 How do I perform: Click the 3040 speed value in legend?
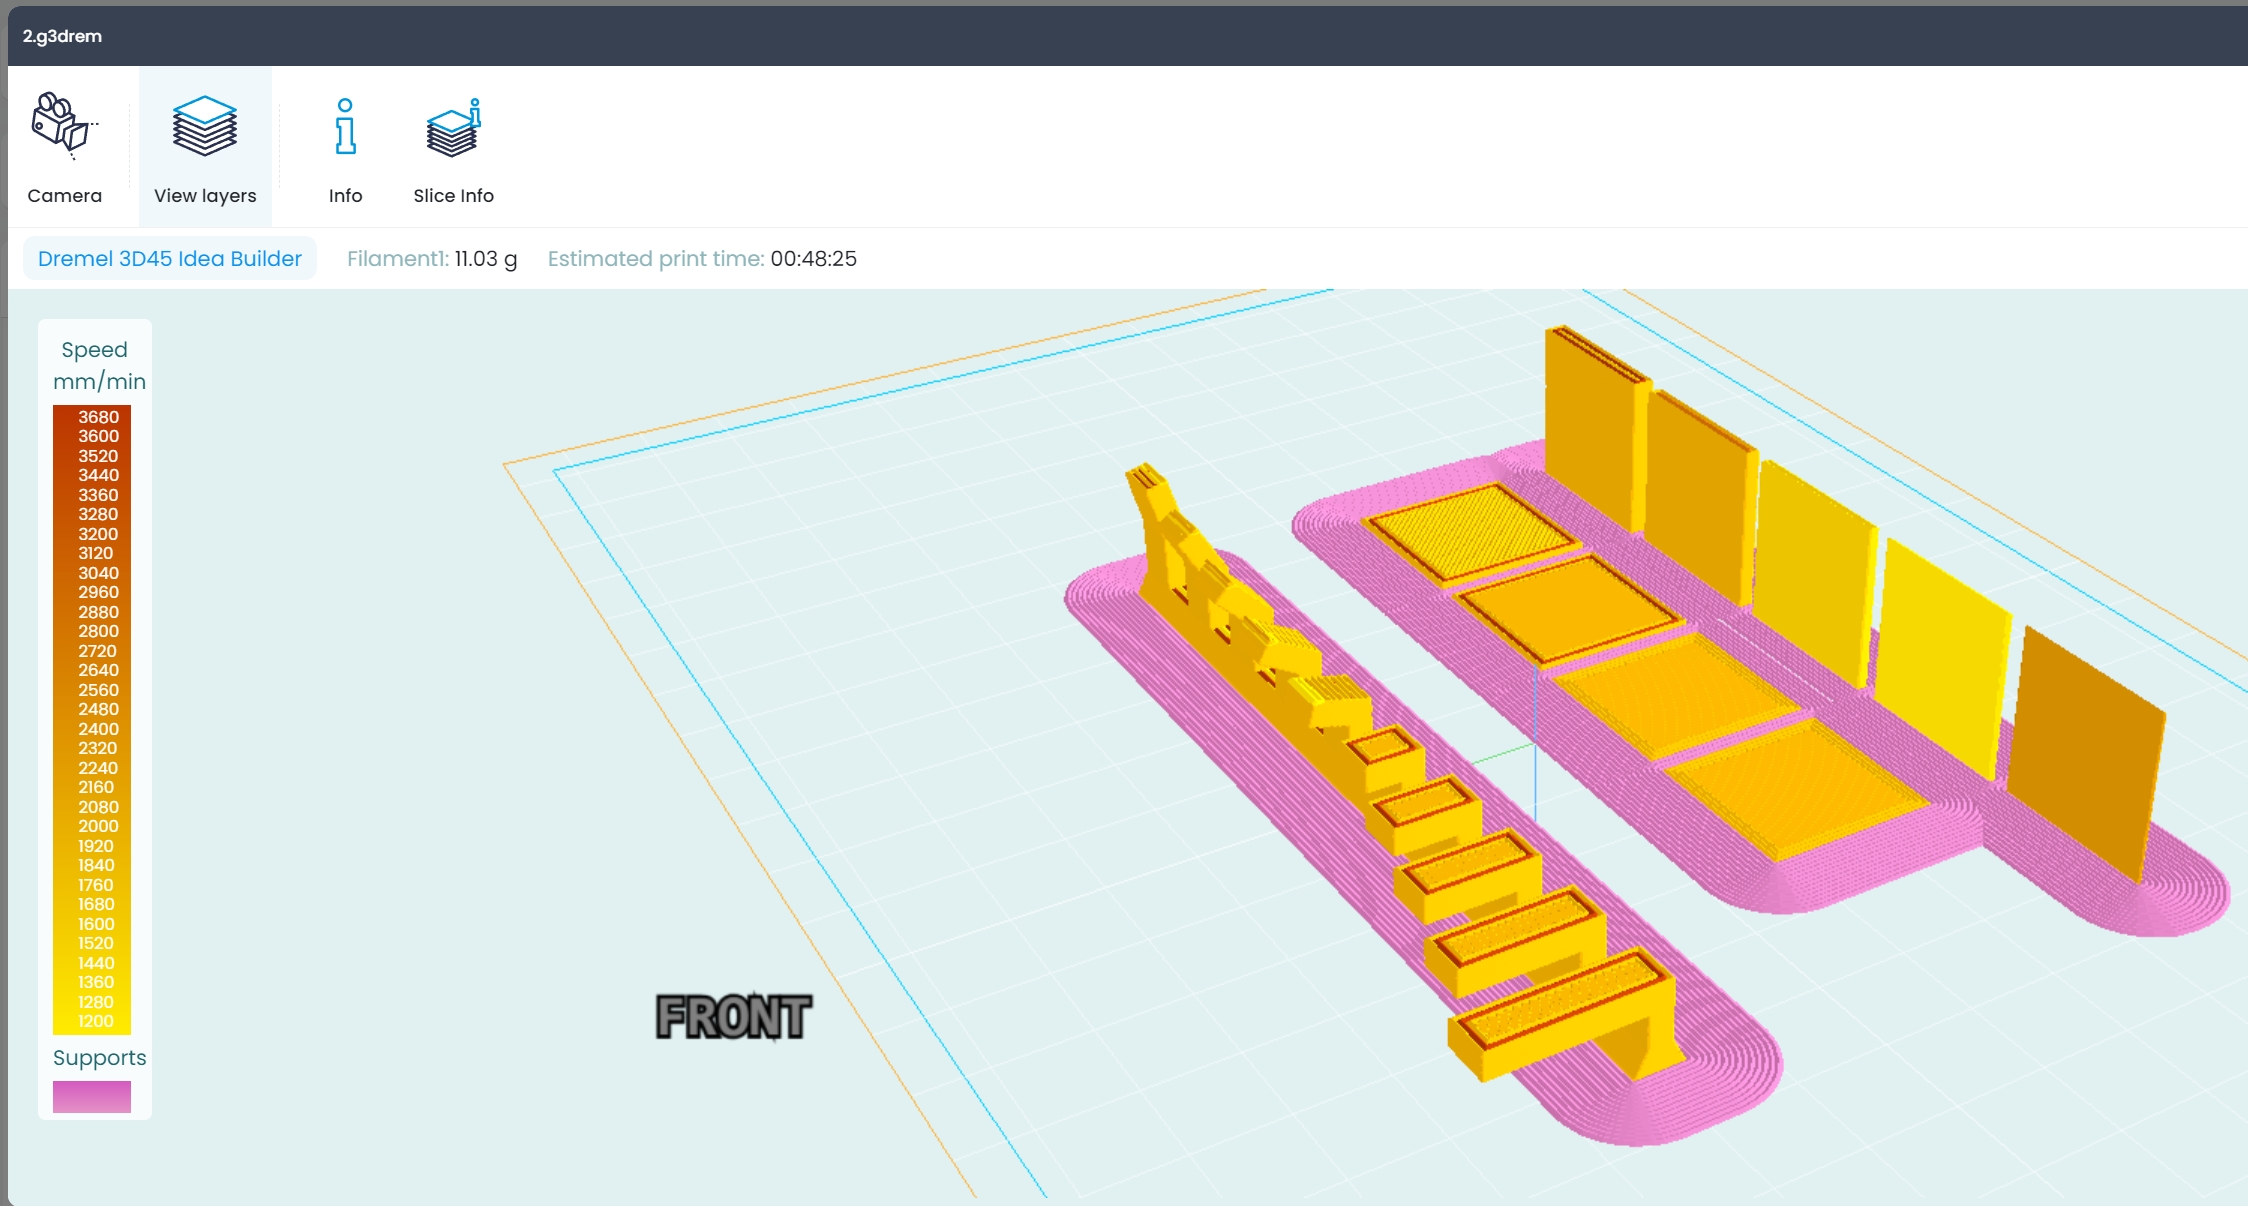click(98, 573)
